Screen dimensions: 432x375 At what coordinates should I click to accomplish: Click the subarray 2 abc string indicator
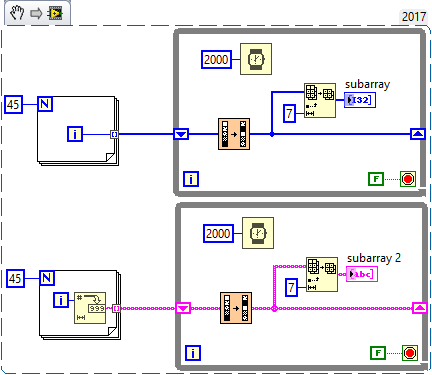pos(362,274)
